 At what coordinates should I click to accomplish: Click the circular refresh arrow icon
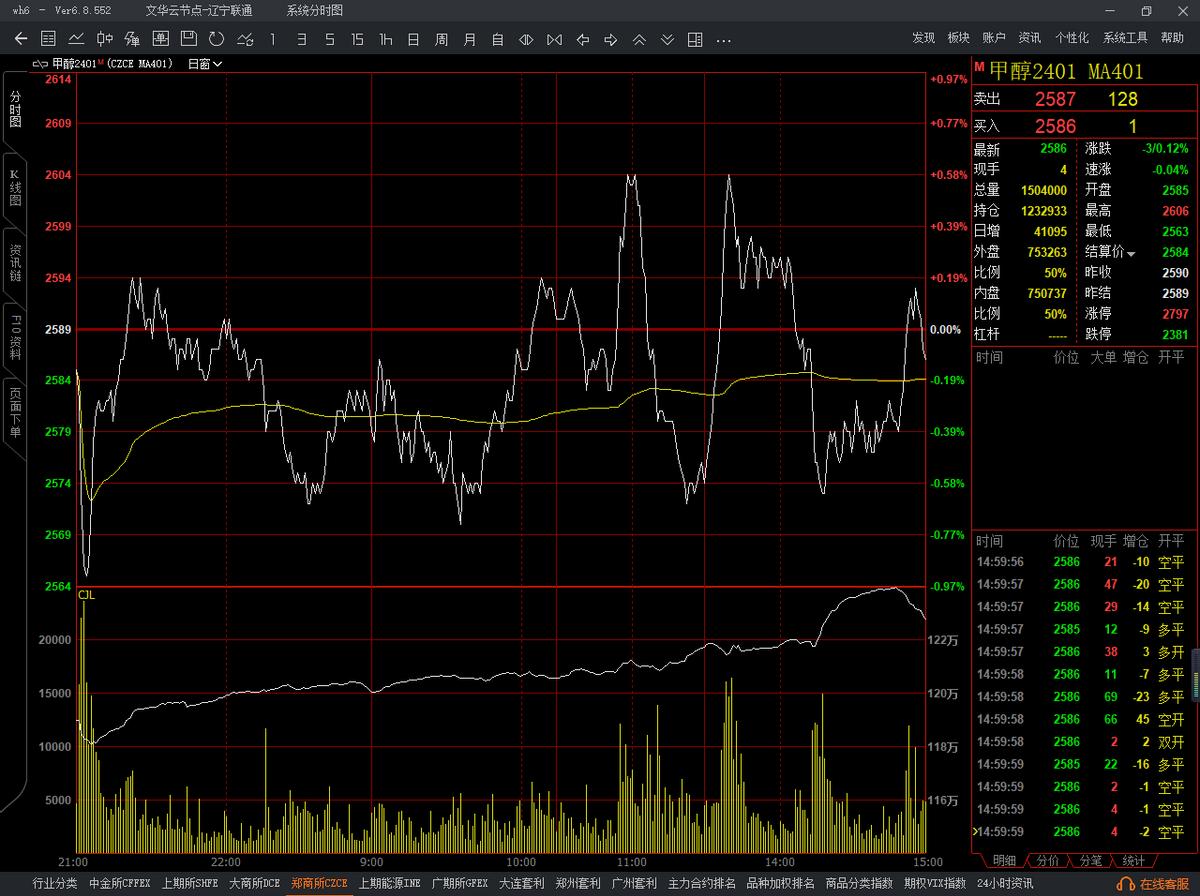(x=216, y=39)
